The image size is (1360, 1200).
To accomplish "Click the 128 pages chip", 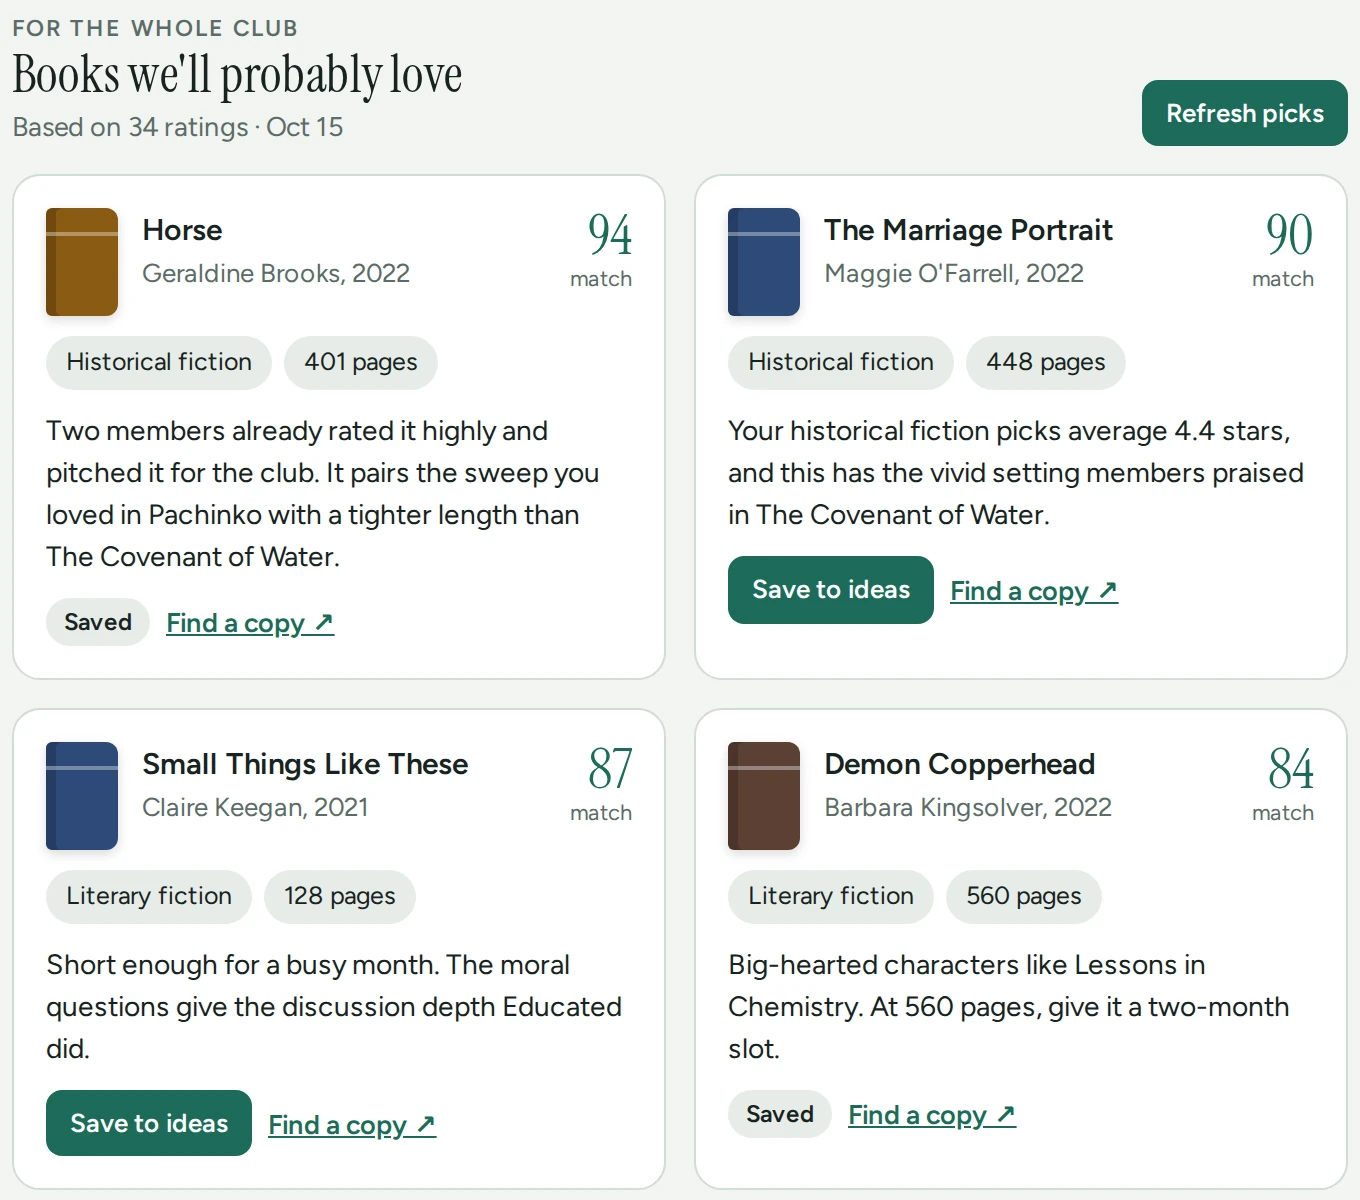I will coord(340,896).
